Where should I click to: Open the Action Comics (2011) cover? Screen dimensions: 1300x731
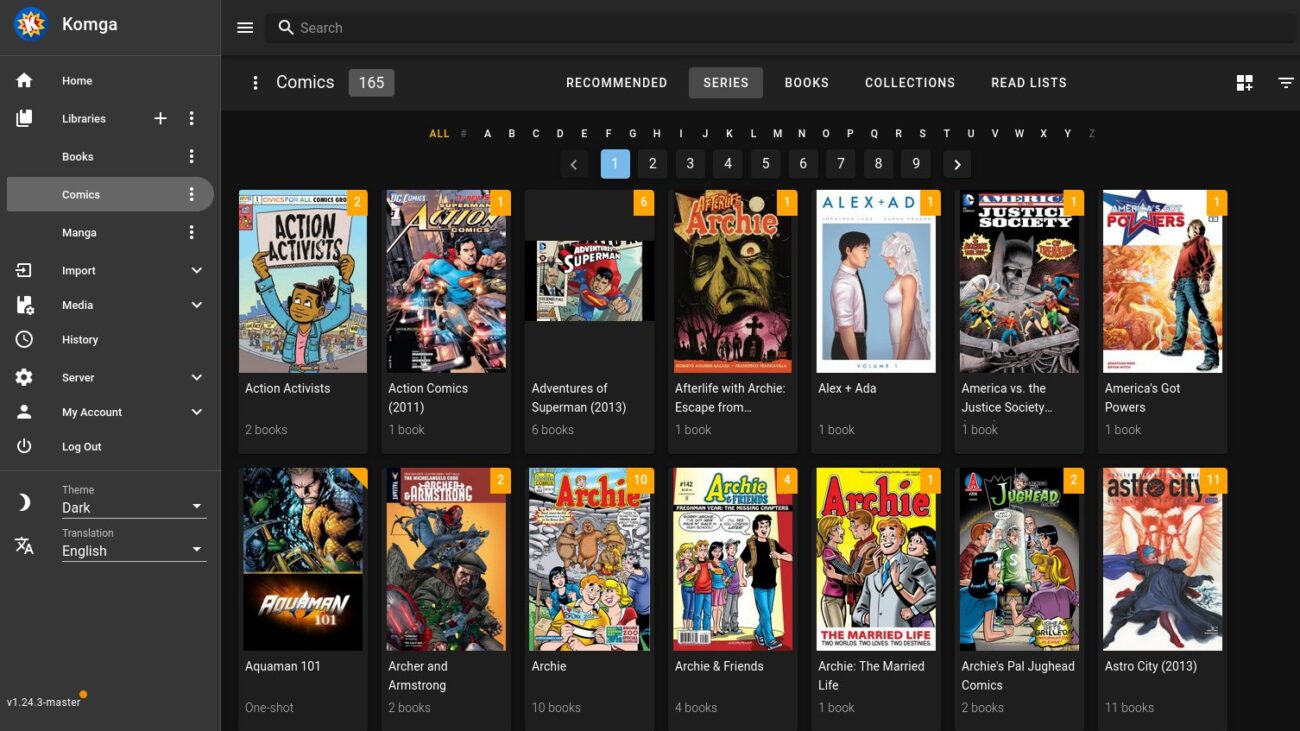446,282
